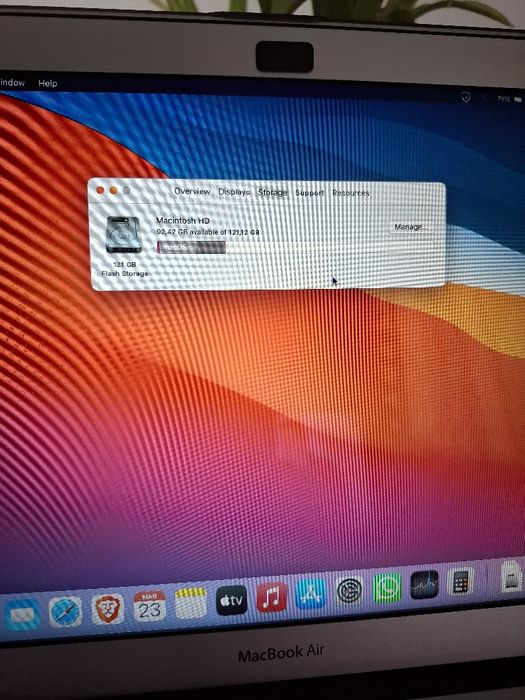Click the battery icon in the menu bar
This screenshot has height=700, width=525.
pos(518,99)
